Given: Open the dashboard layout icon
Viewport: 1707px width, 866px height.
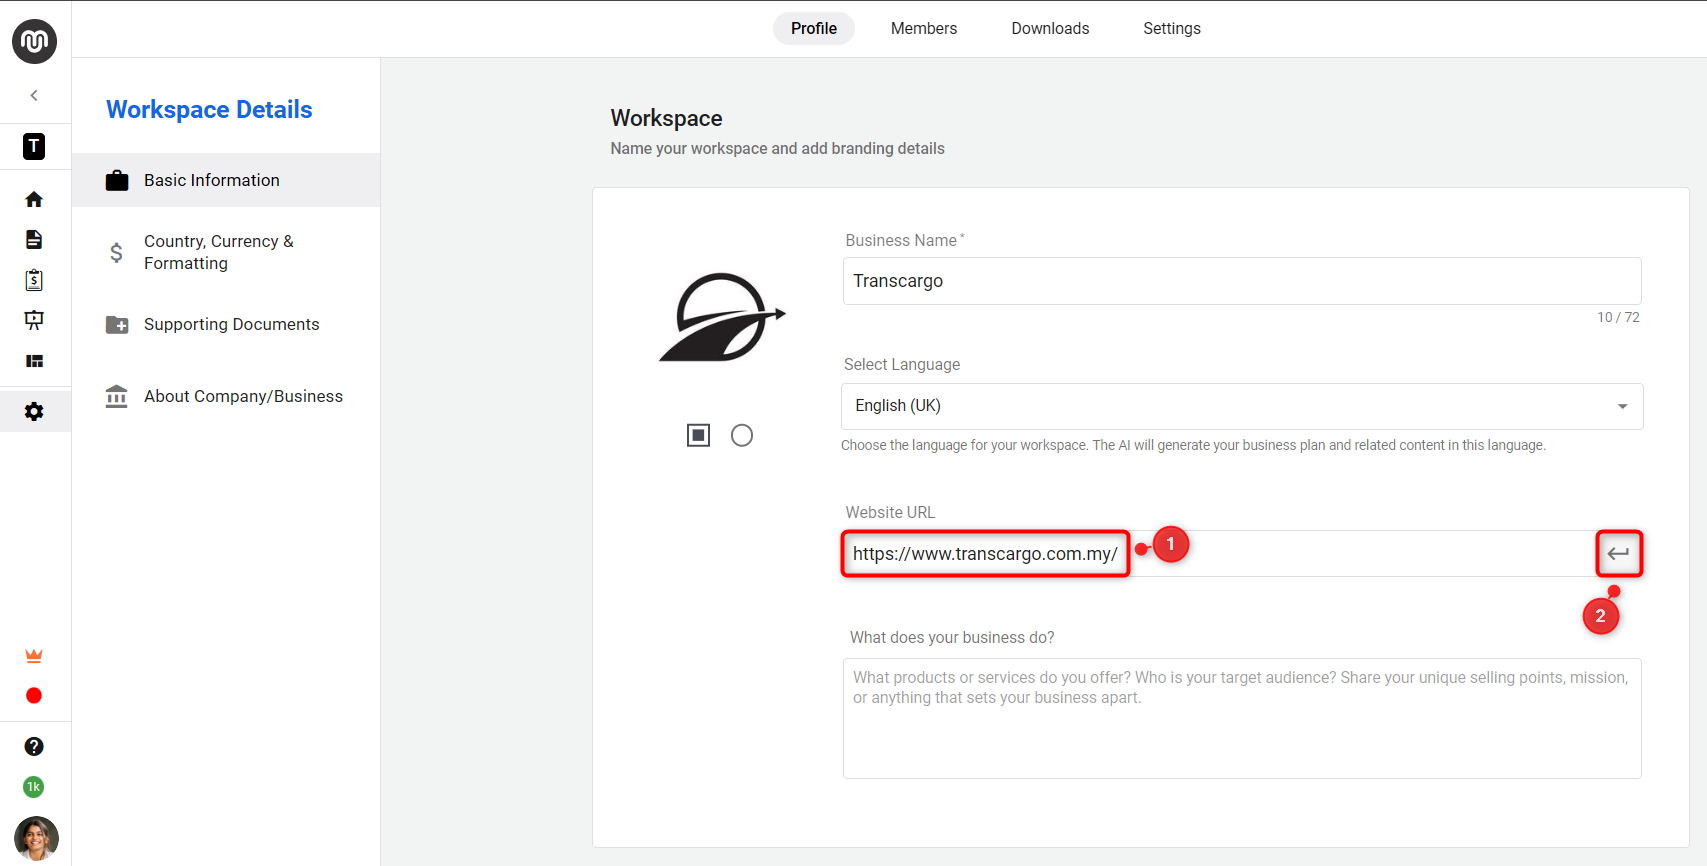Looking at the screenshot, I should click(x=34, y=361).
